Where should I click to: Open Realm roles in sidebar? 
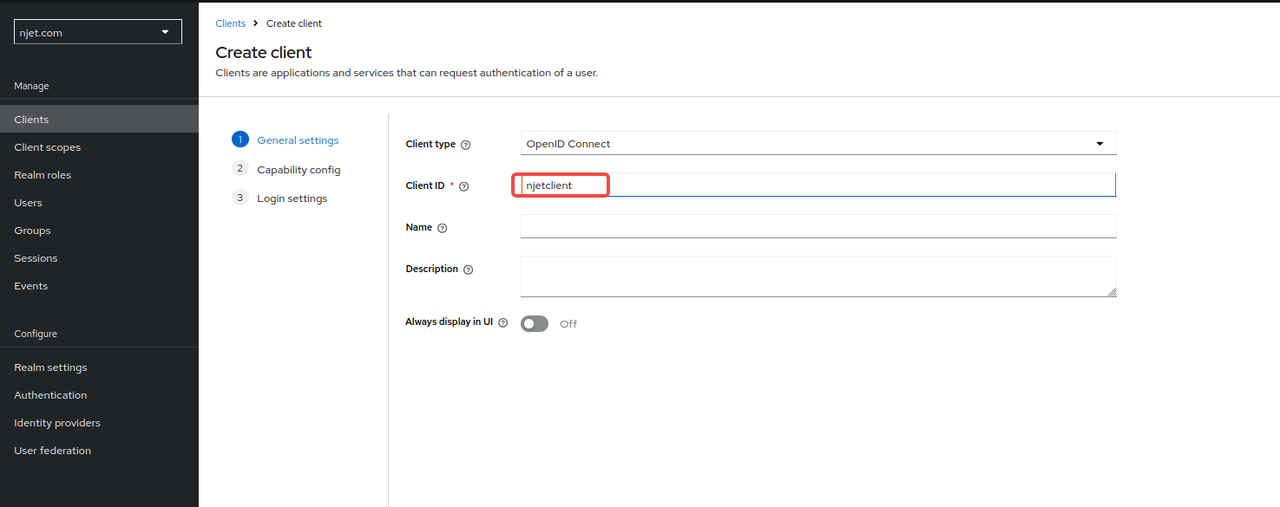[42, 175]
